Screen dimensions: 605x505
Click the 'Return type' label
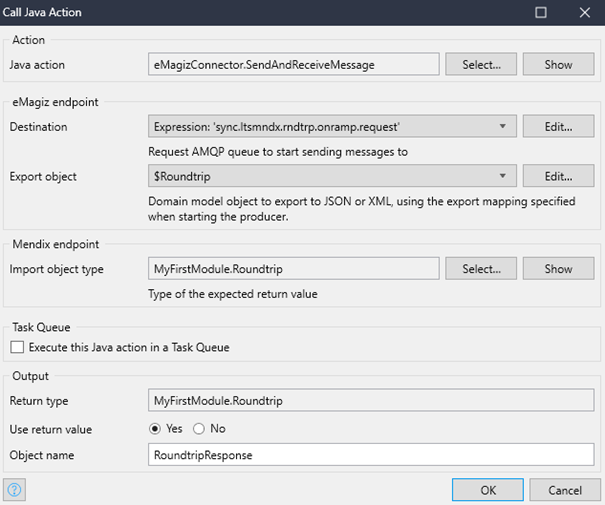[x=39, y=401]
